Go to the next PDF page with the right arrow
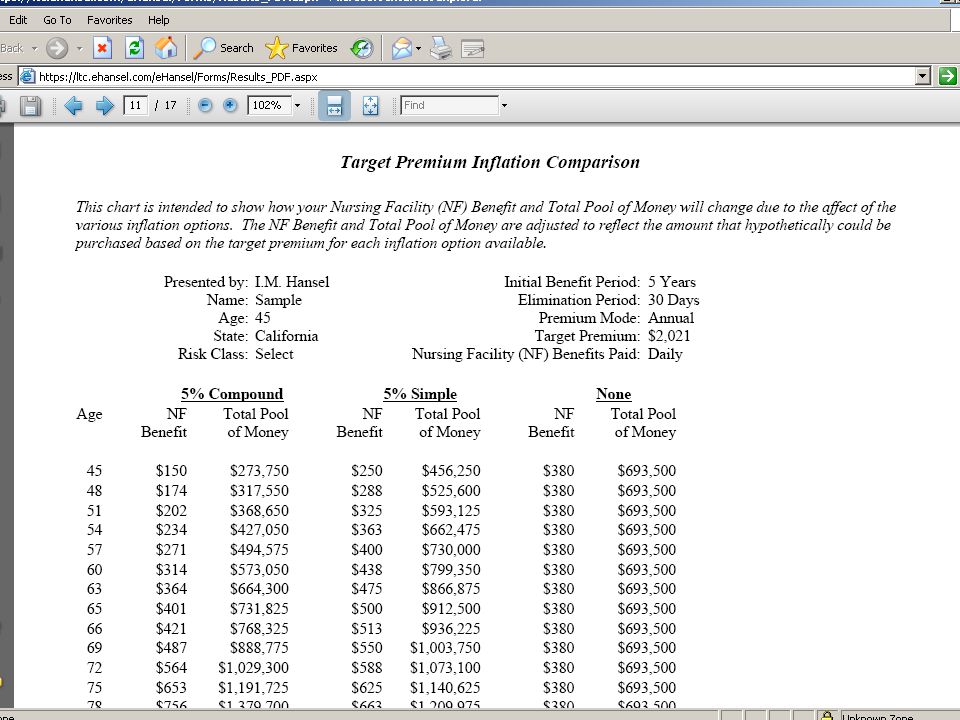Viewport: 960px width, 720px height. point(105,106)
